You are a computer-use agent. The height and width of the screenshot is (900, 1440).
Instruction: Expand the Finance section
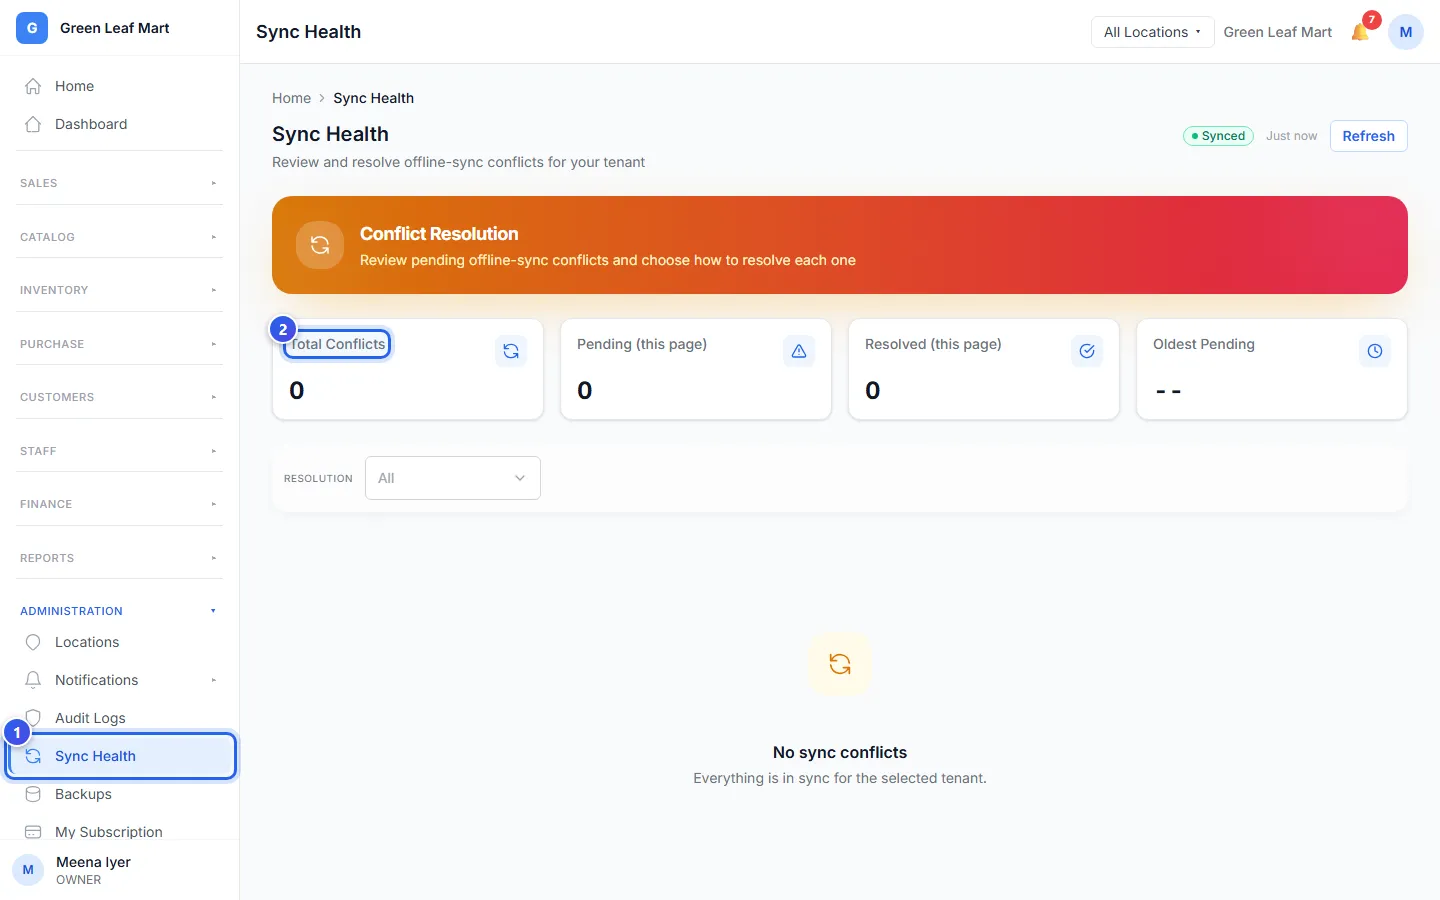click(x=120, y=504)
